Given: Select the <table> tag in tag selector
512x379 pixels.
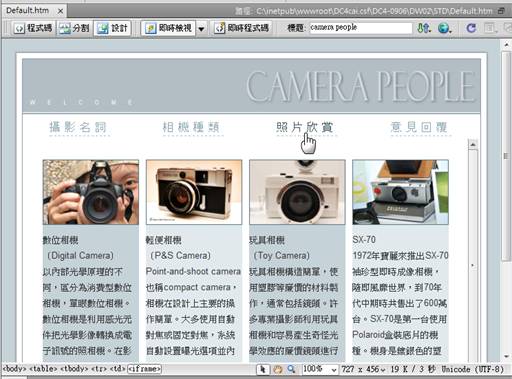Looking at the screenshot, I should 43,369.
